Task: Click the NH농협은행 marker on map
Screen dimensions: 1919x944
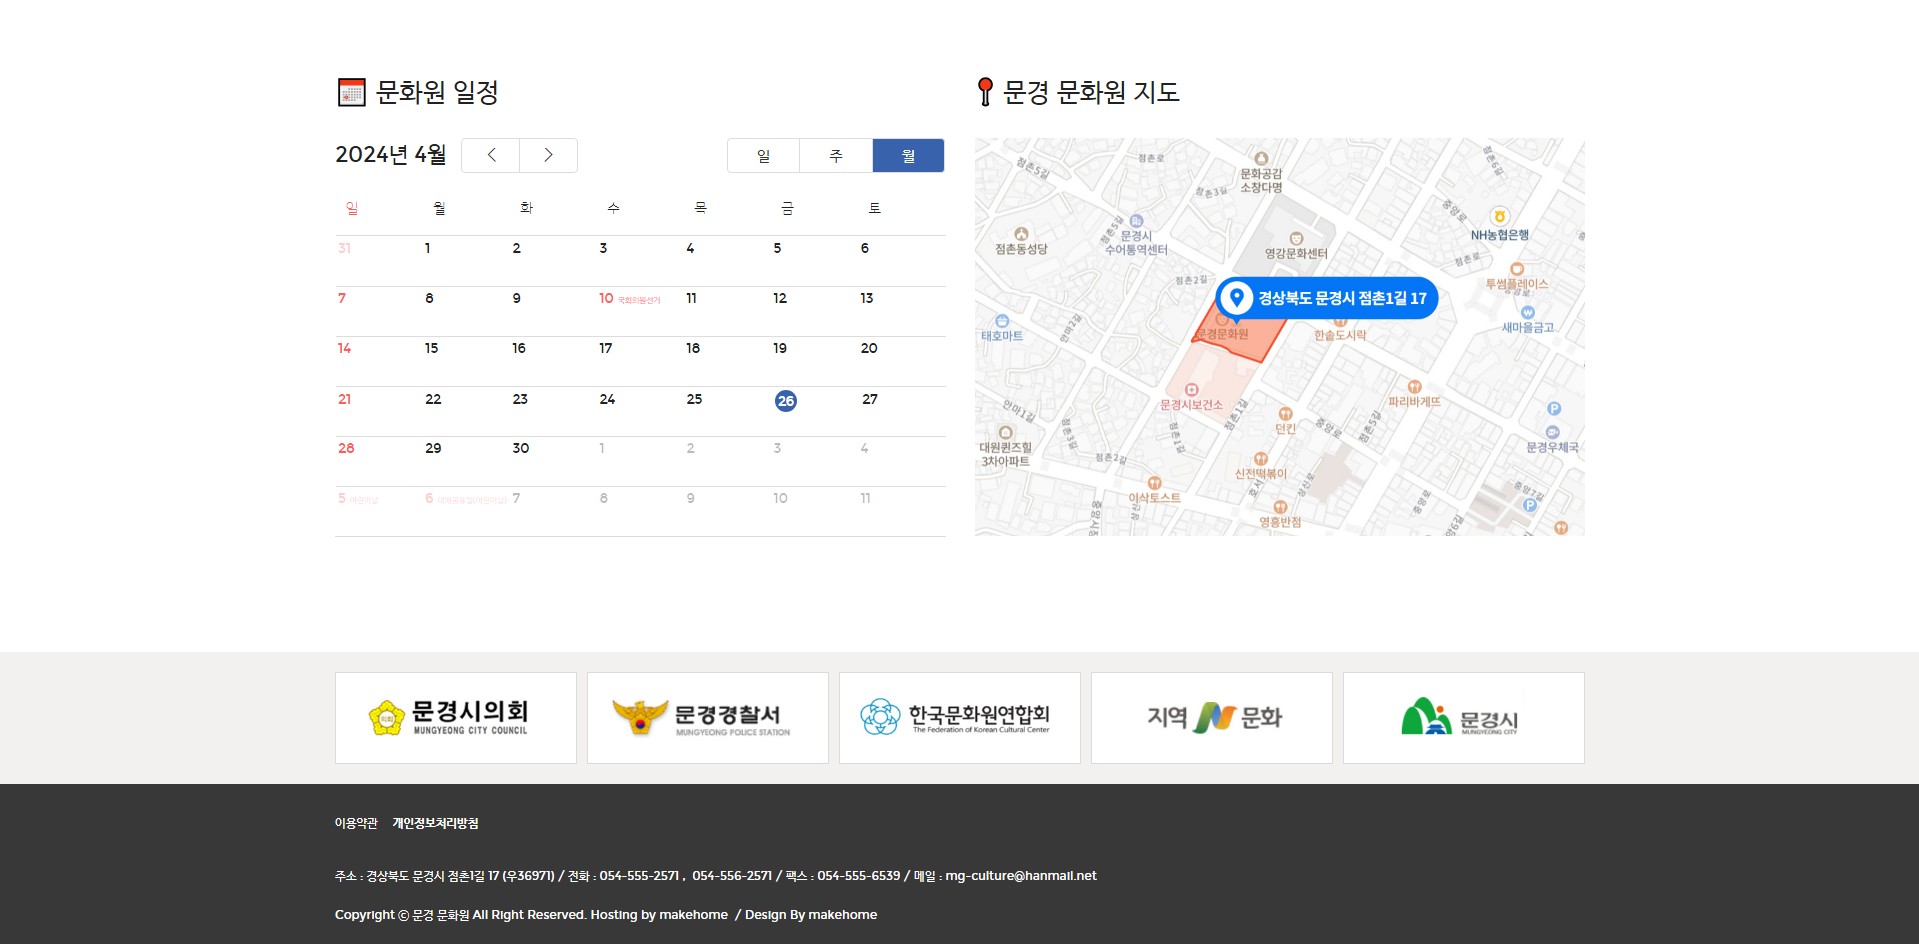Action: [1499, 225]
